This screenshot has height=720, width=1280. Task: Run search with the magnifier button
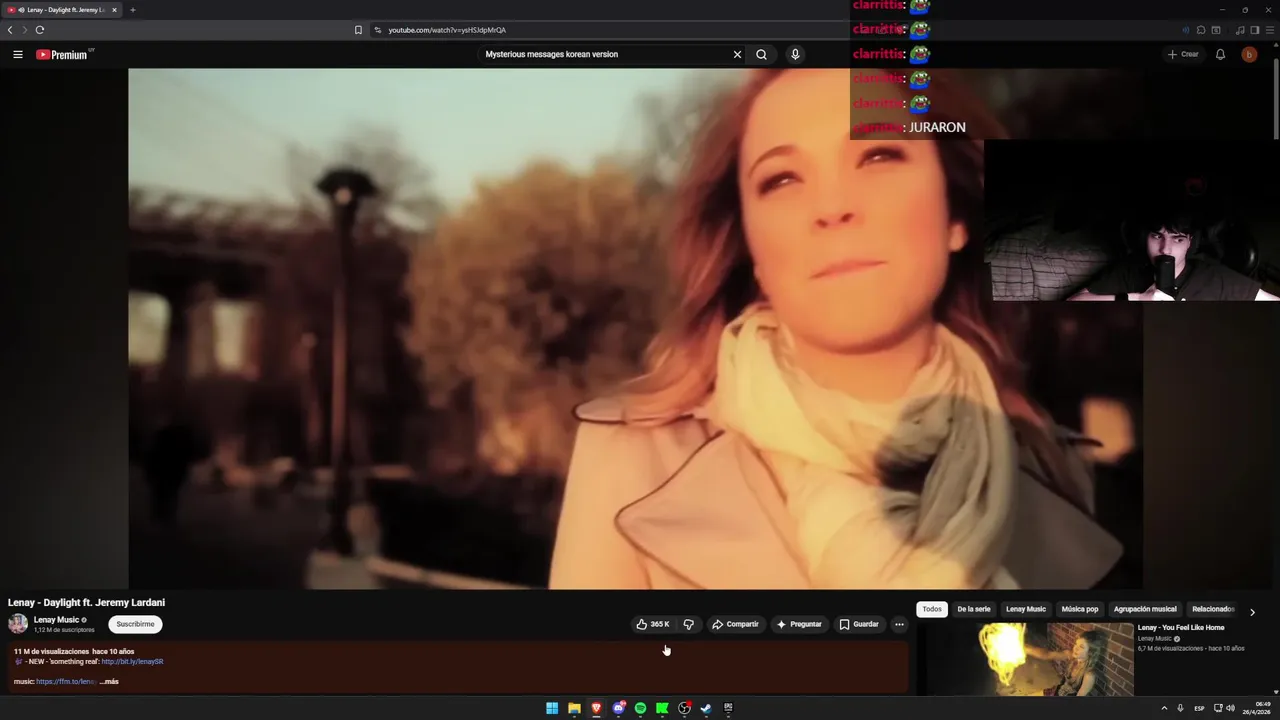[761, 54]
